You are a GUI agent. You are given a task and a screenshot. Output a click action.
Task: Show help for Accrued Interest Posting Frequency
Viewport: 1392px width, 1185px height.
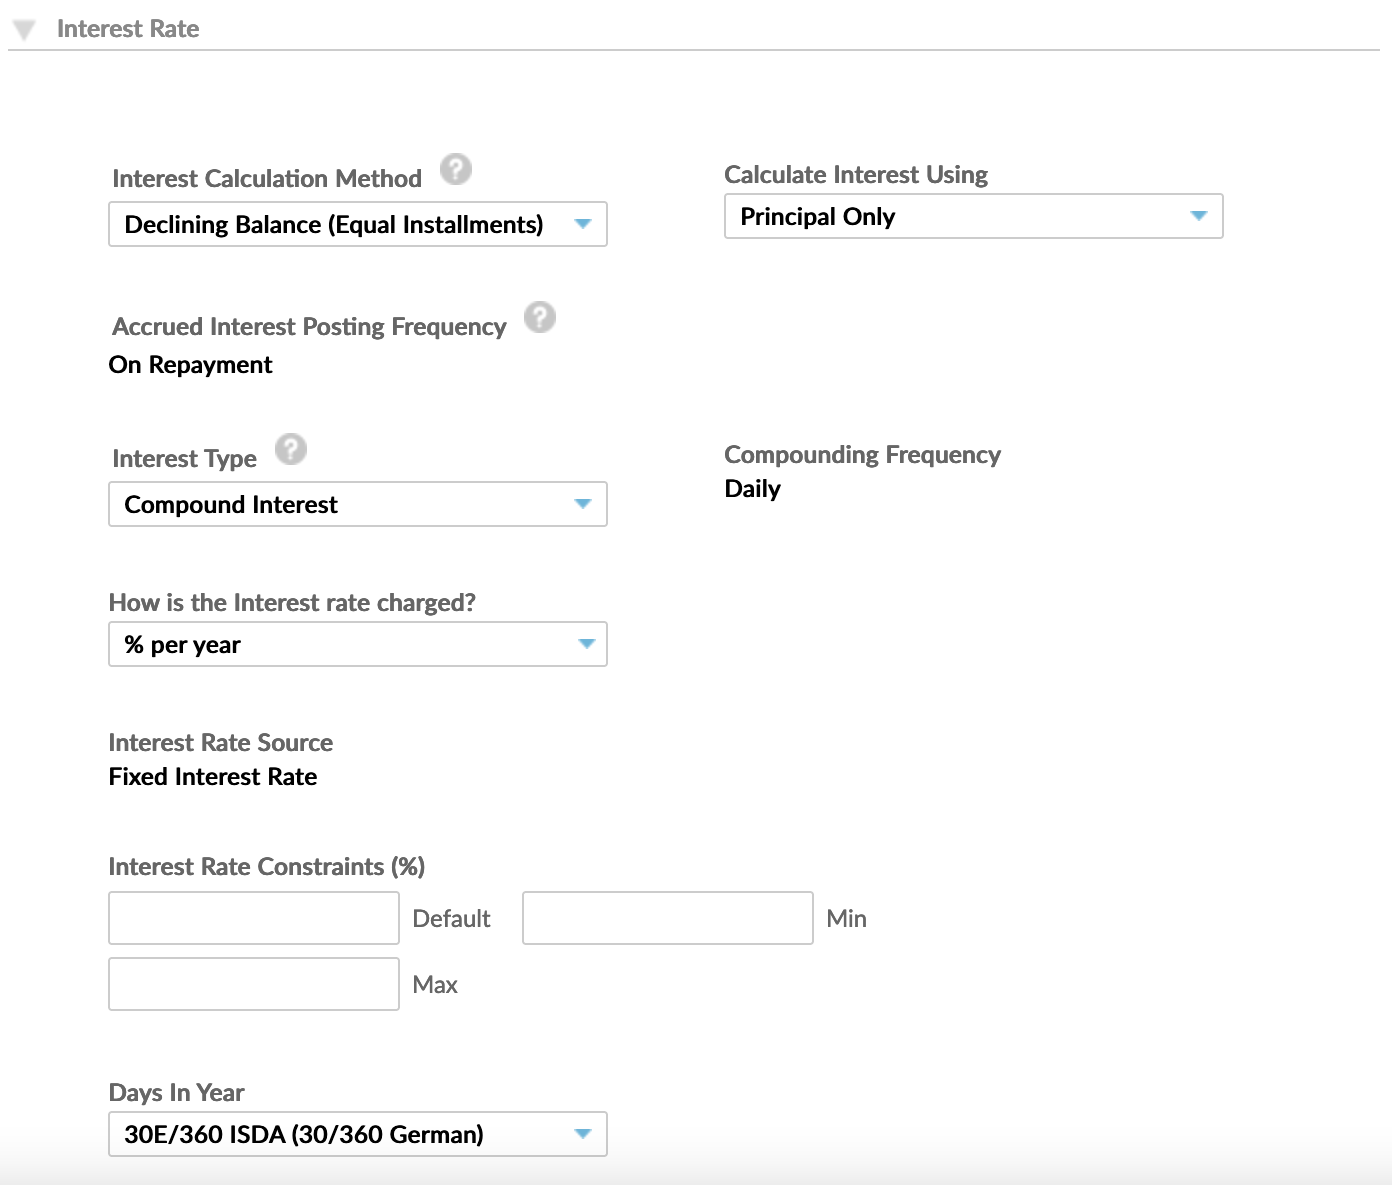(540, 318)
